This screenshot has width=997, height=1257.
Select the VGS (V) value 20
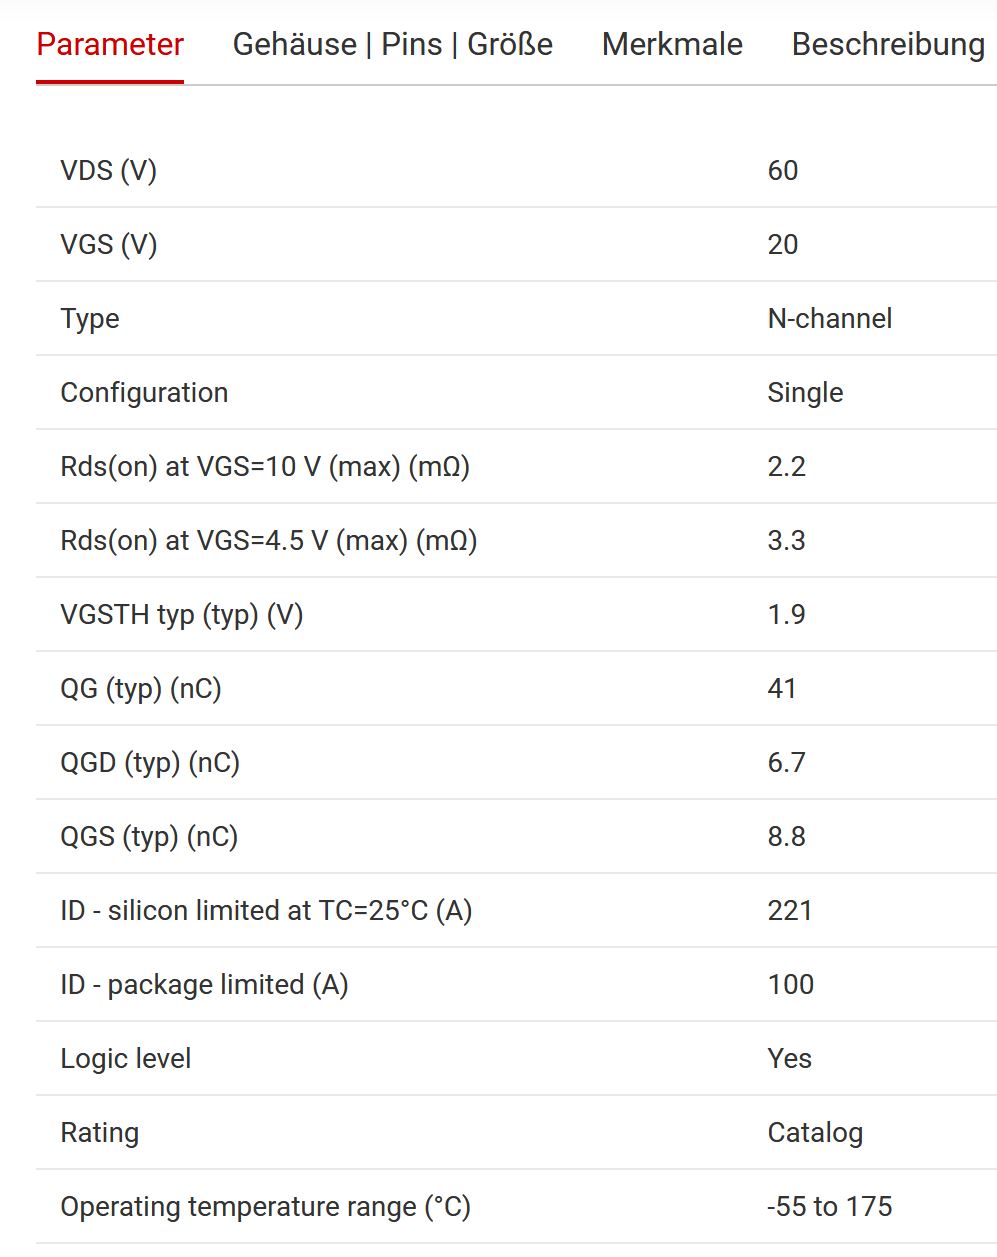point(783,244)
